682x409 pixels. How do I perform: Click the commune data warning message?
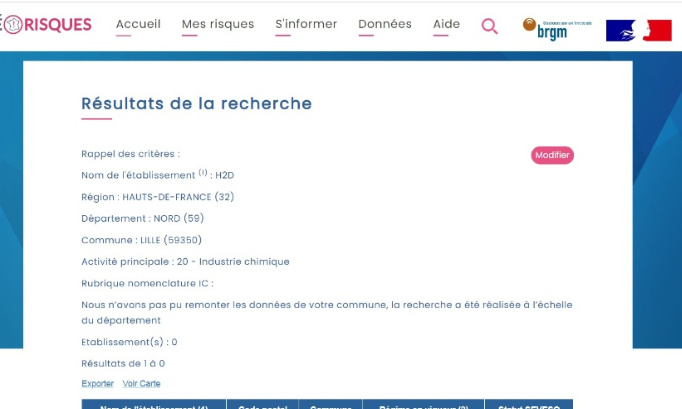327,312
